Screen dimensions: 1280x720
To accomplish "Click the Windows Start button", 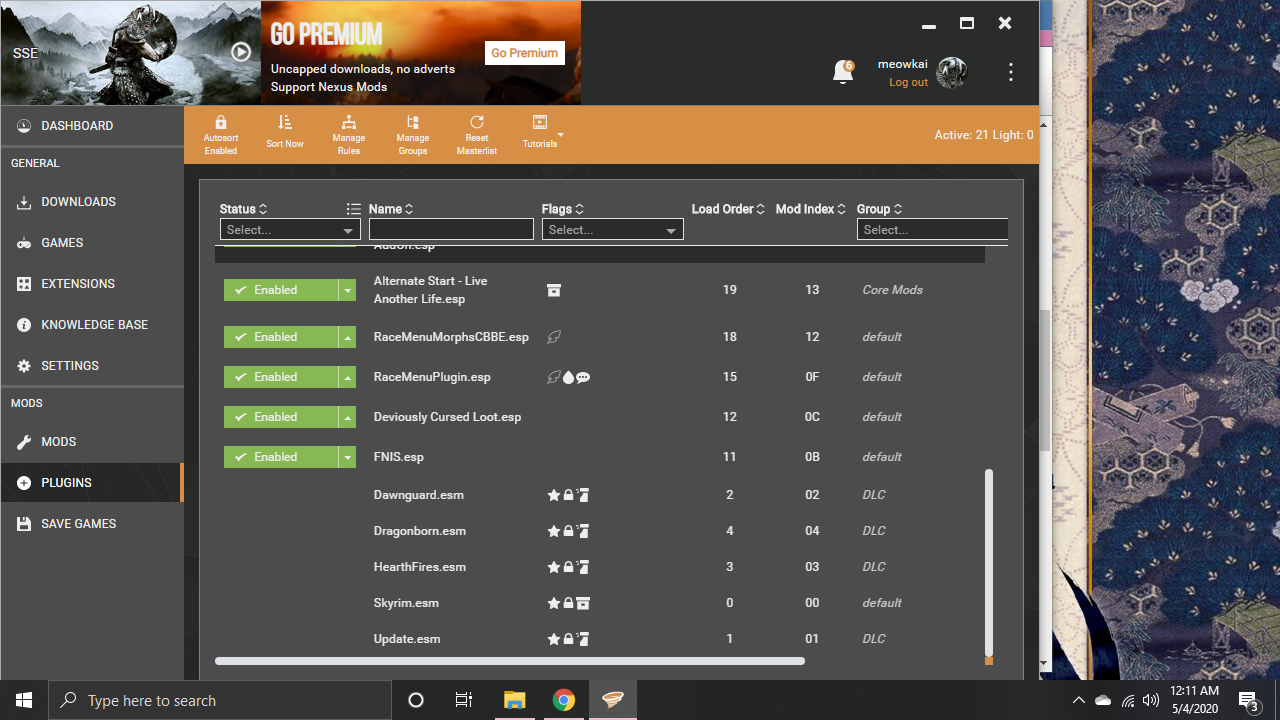I will tap(24, 700).
